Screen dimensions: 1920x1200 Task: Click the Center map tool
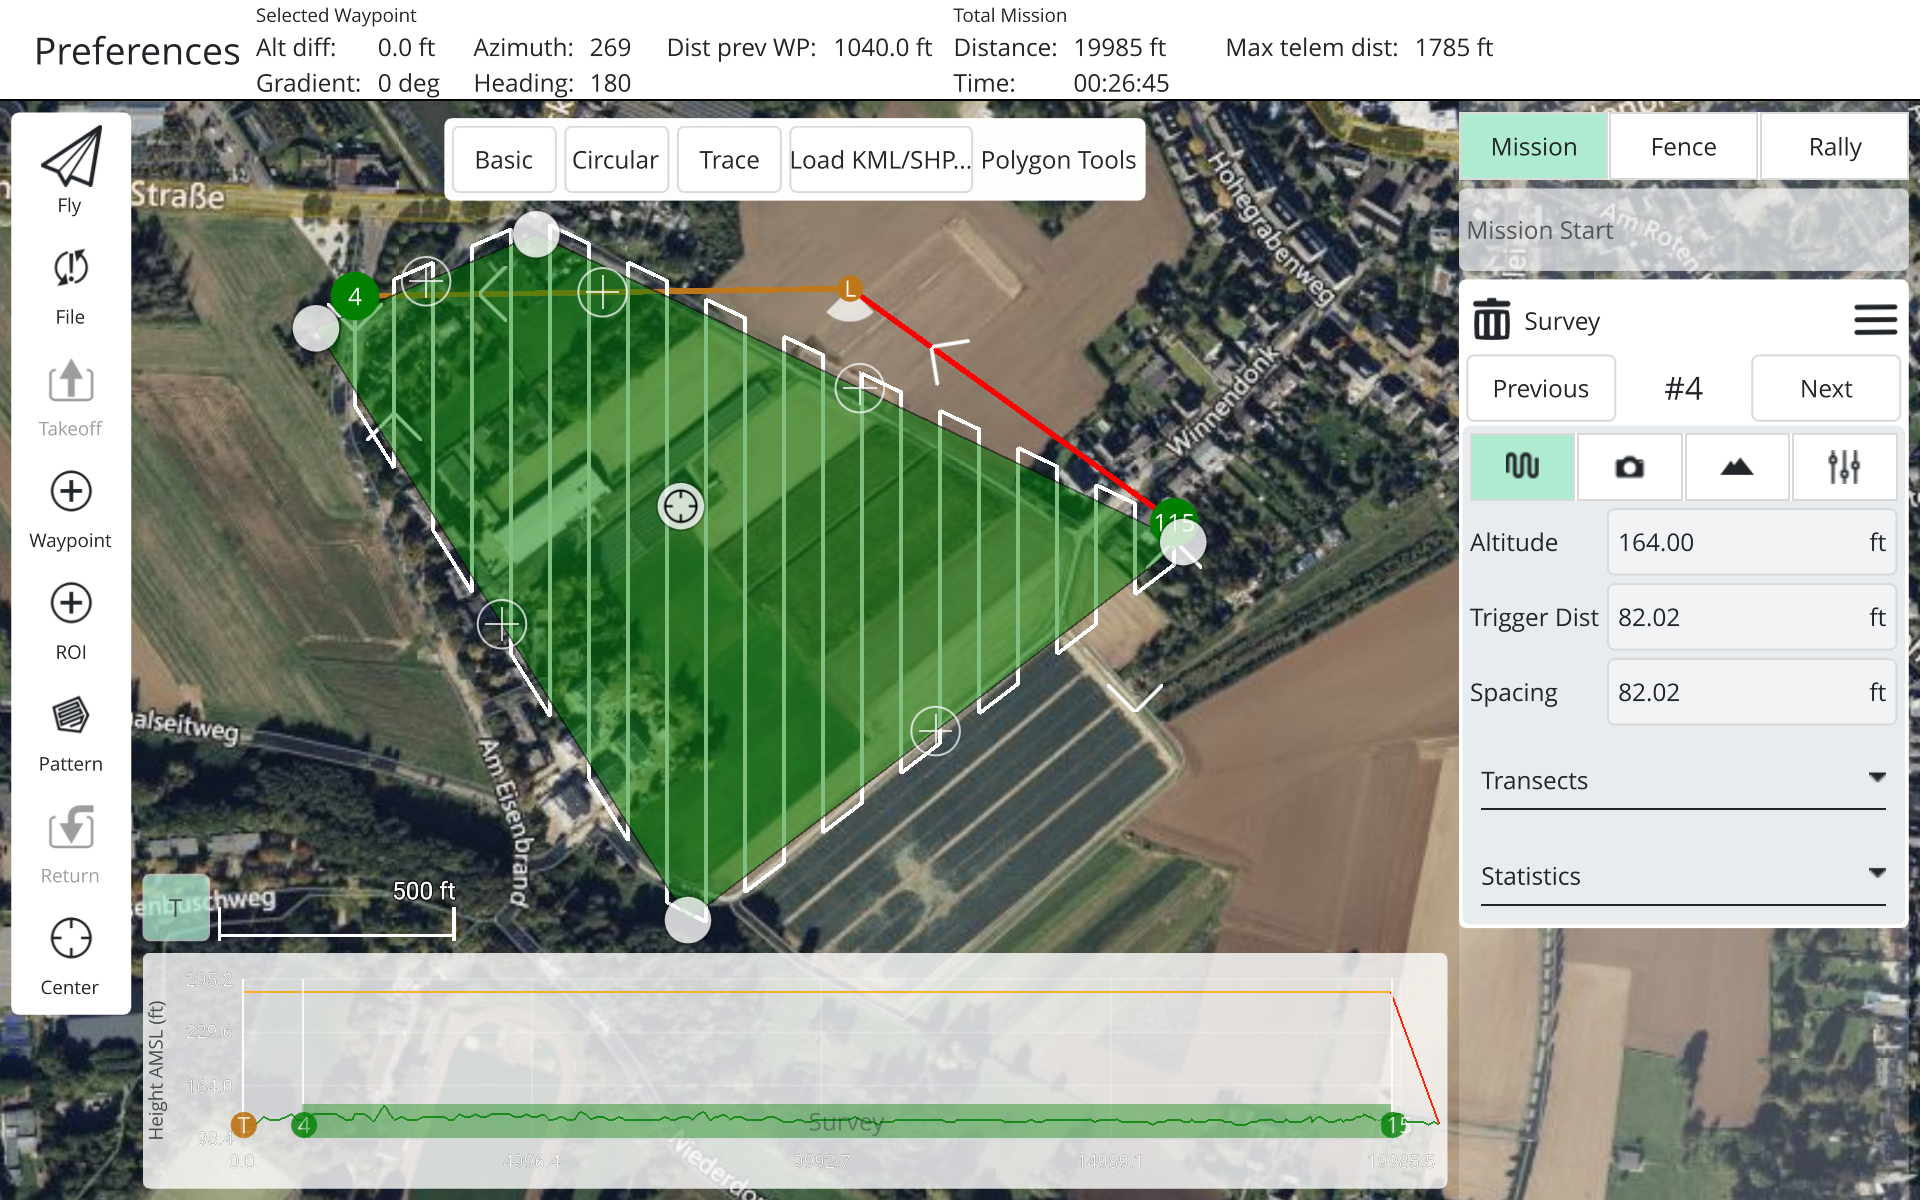click(70, 939)
